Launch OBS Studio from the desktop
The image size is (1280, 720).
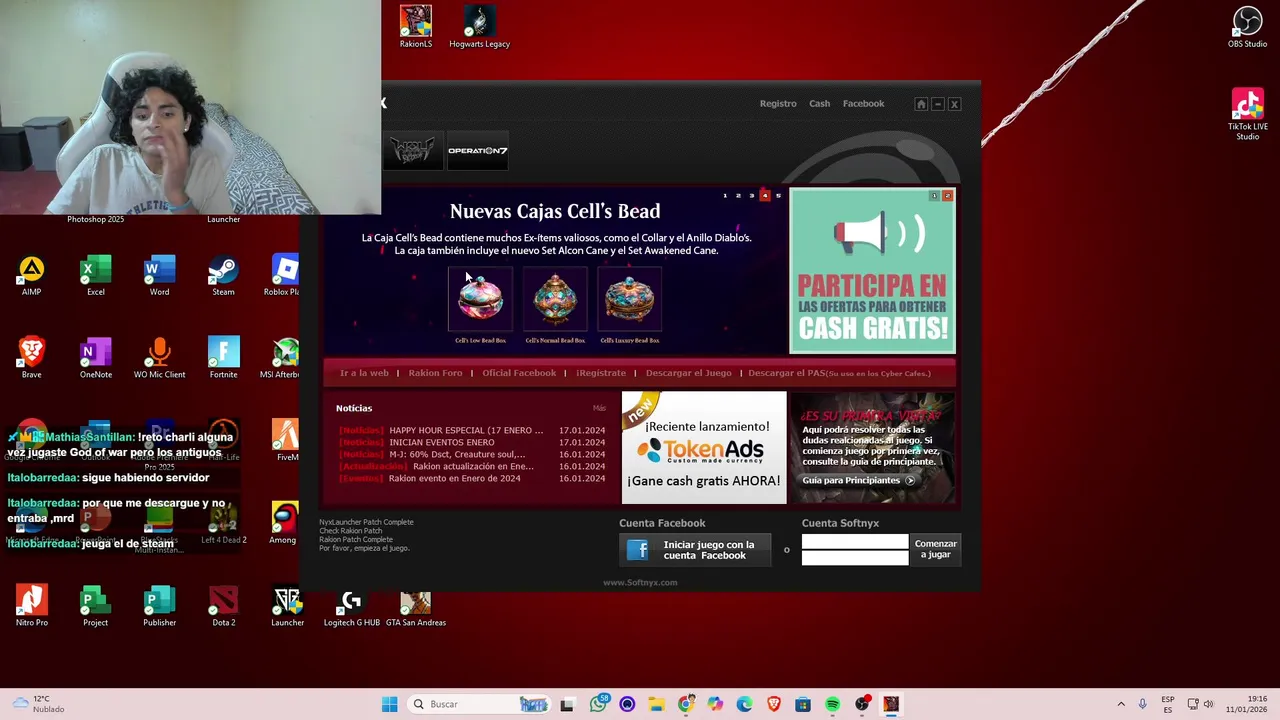click(1247, 27)
